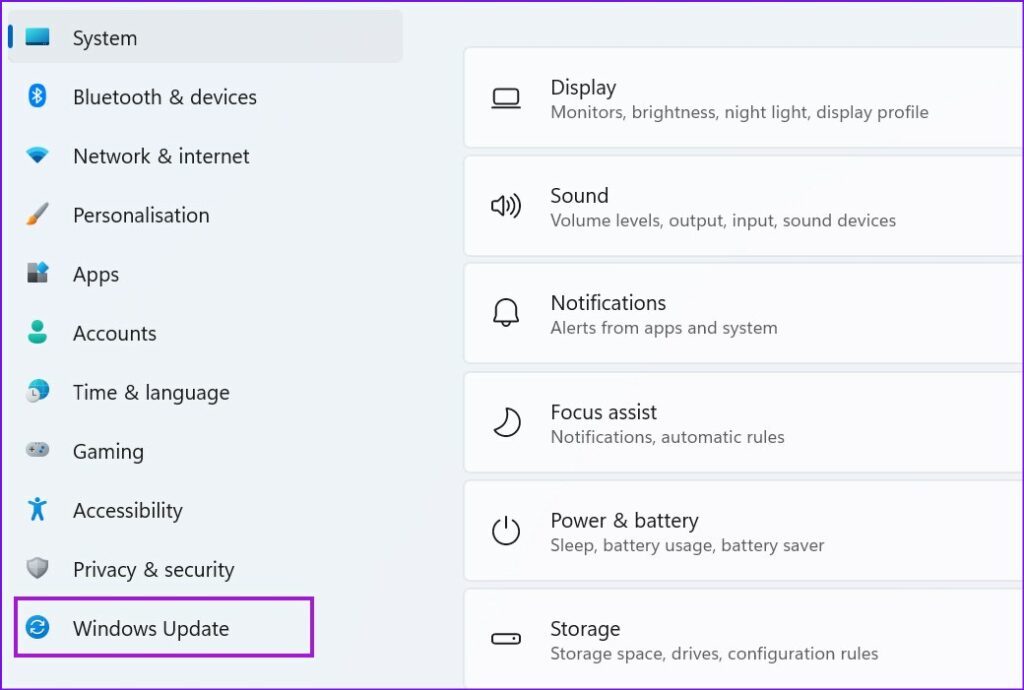Open Personalisation settings
This screenshot has height=690, width=1024.
141,215
